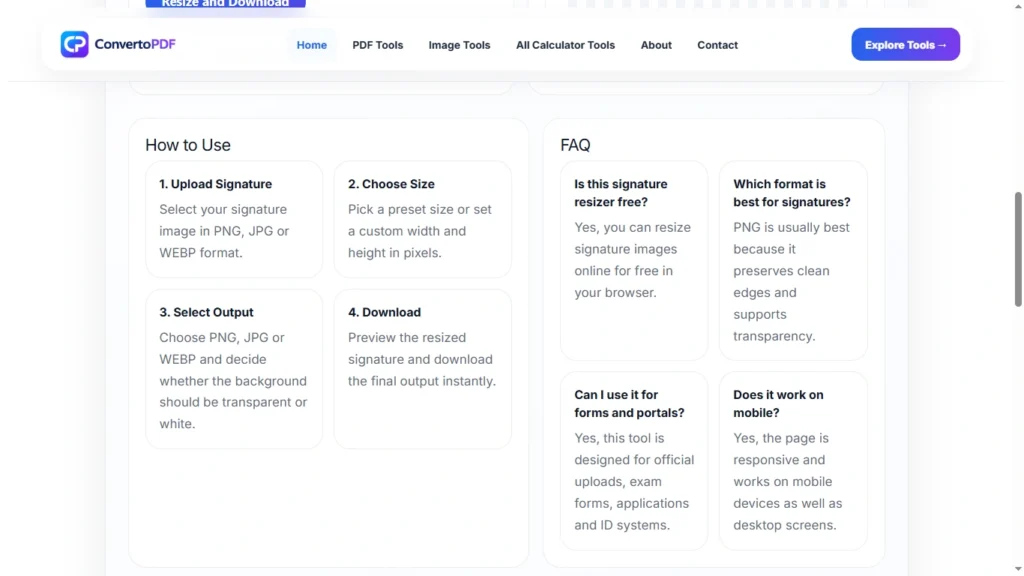Click the ConvertoPDF logo icon
Viewport: 1024px width, 576px height.
point(74,44)
